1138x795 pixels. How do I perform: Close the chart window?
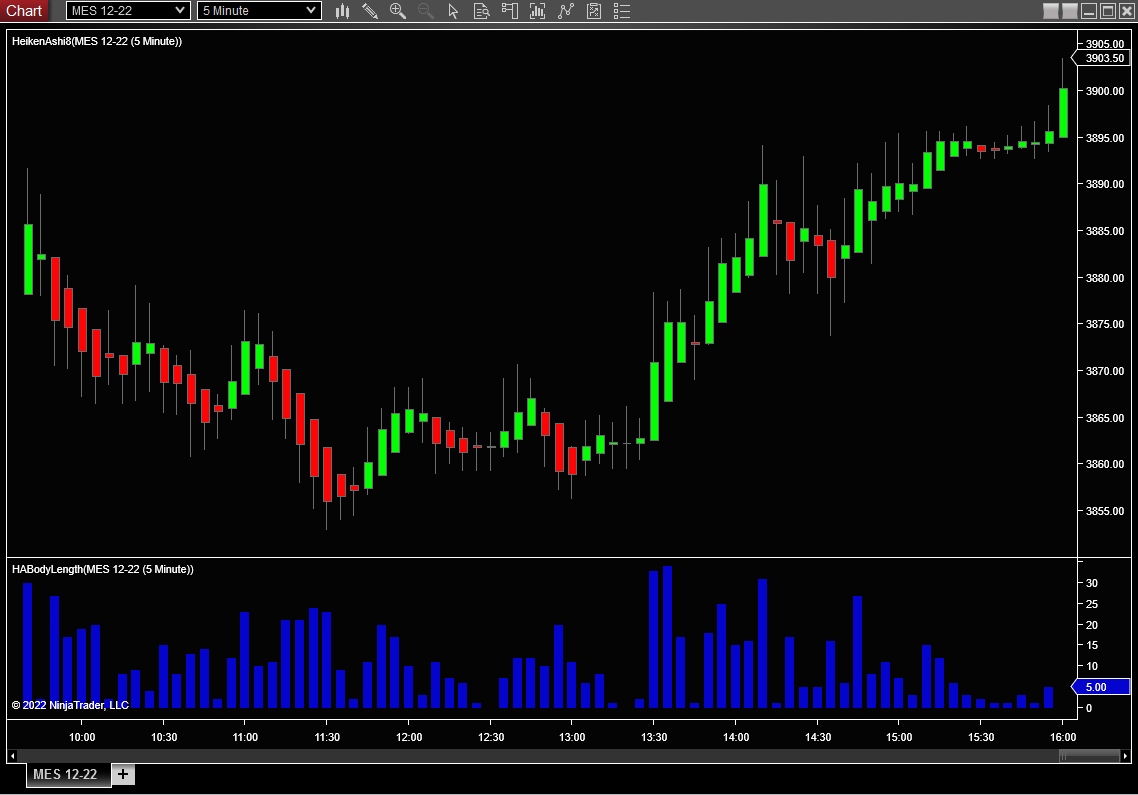(1126, 11)
